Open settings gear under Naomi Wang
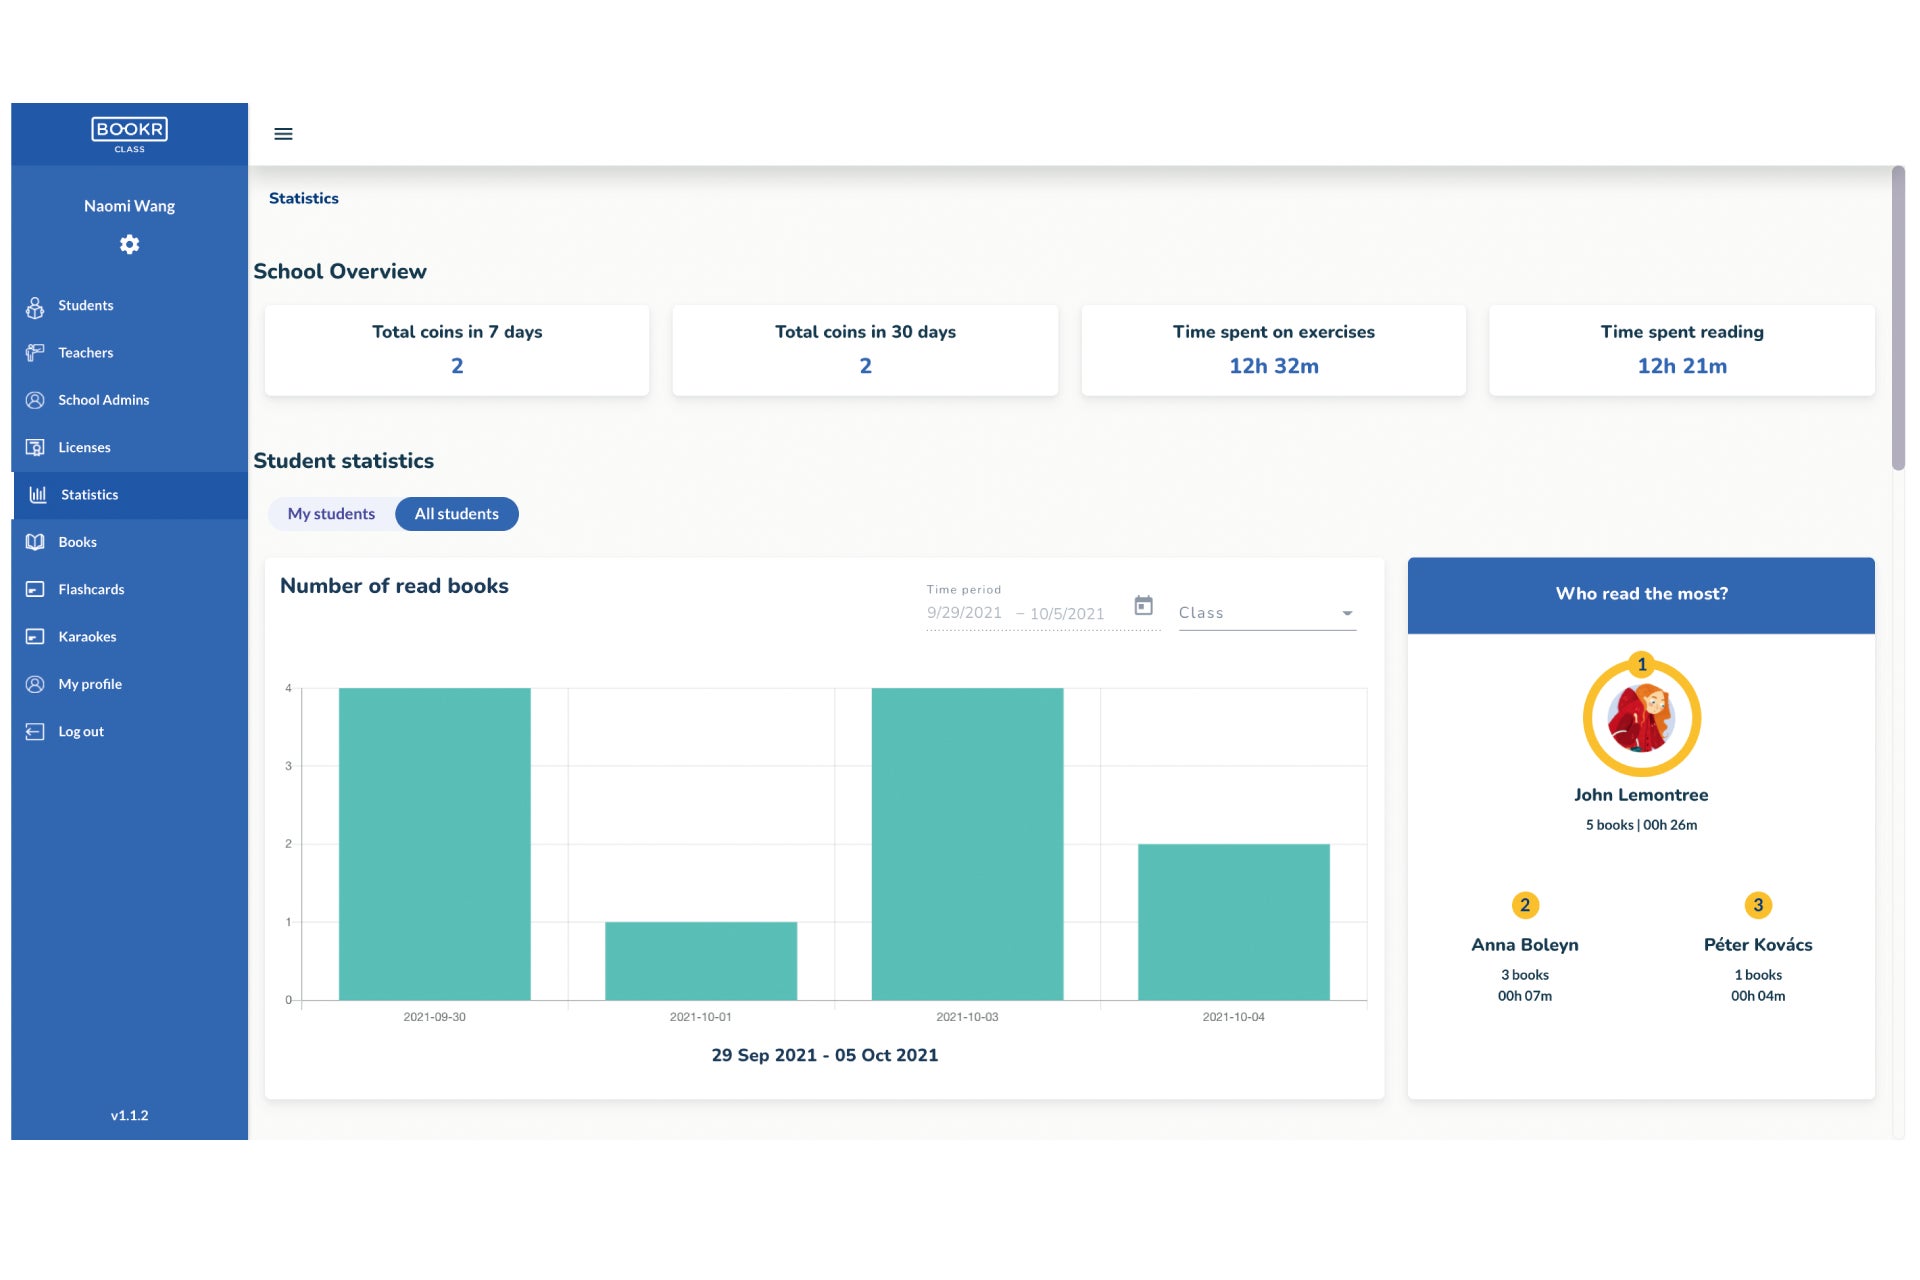Viewport: 1920px width, 1280px height. [129, 244]
